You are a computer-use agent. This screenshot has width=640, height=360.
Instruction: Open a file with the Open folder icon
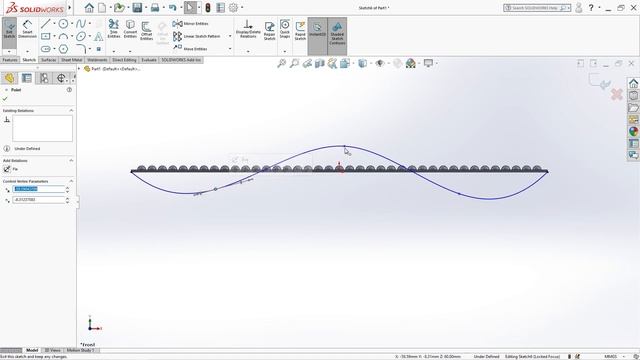coord(119,7)
